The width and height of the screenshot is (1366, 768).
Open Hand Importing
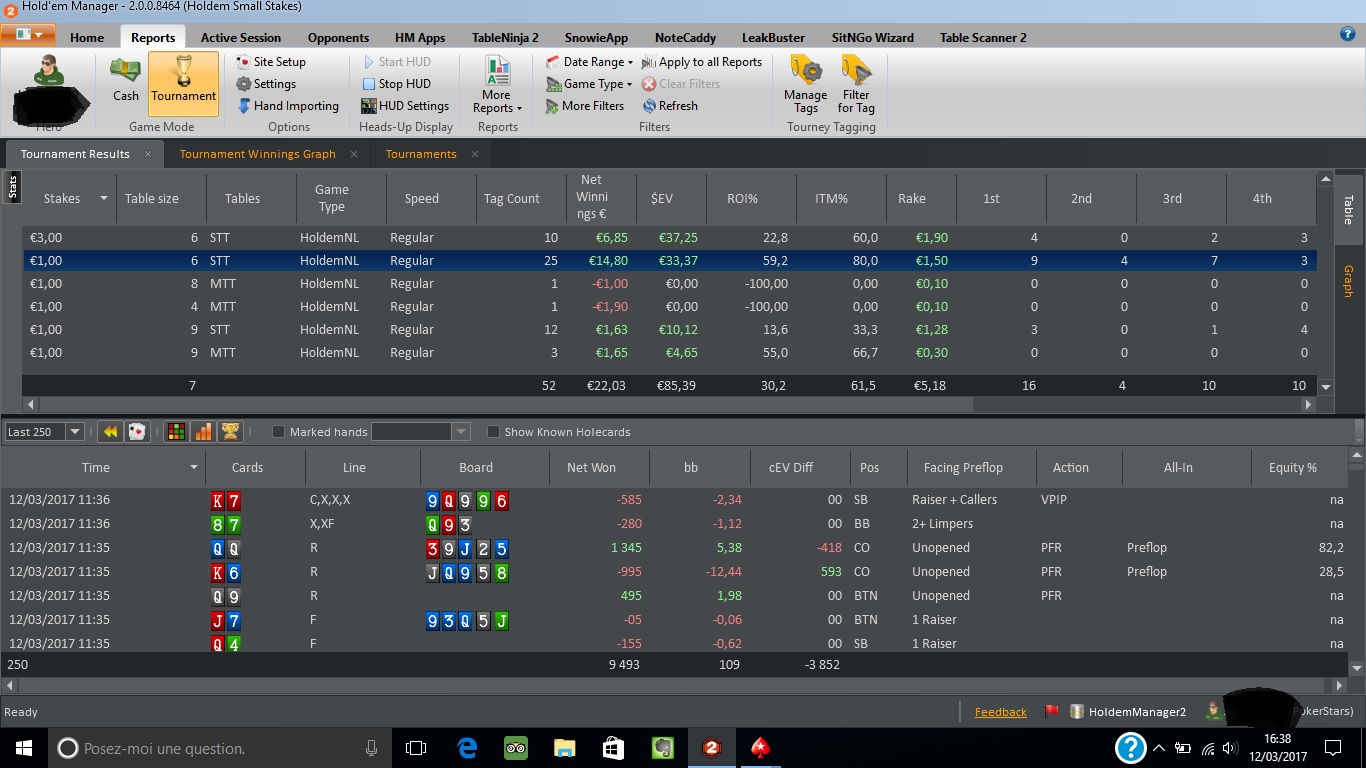[287, 106]
